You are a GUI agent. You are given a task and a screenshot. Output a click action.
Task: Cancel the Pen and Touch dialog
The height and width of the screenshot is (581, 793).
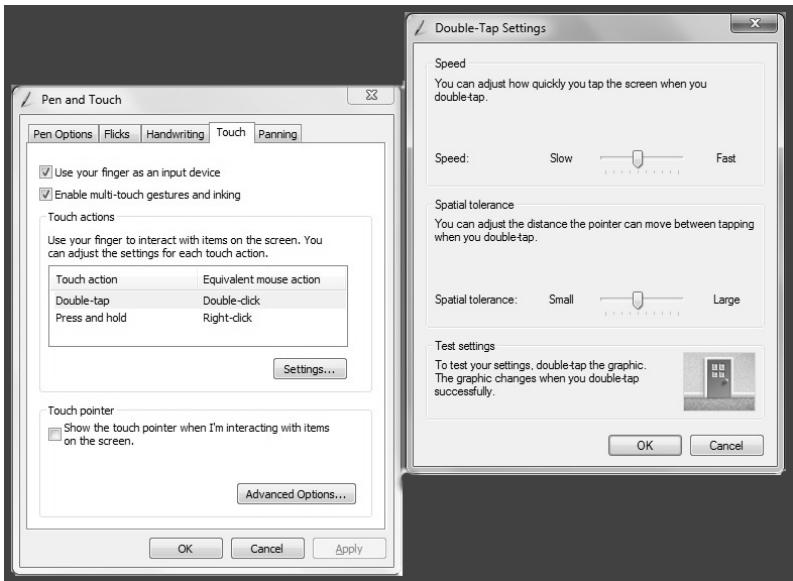(267, 549)
